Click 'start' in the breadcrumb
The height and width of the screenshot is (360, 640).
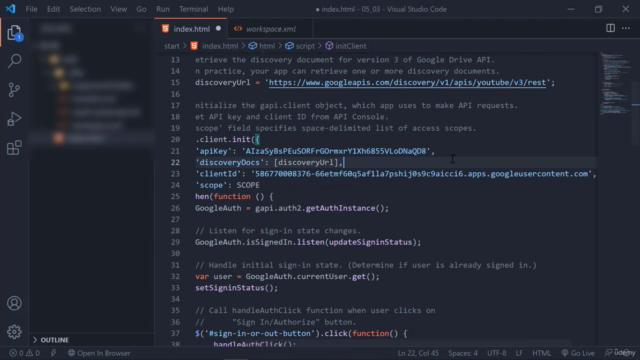pos(172,46)
